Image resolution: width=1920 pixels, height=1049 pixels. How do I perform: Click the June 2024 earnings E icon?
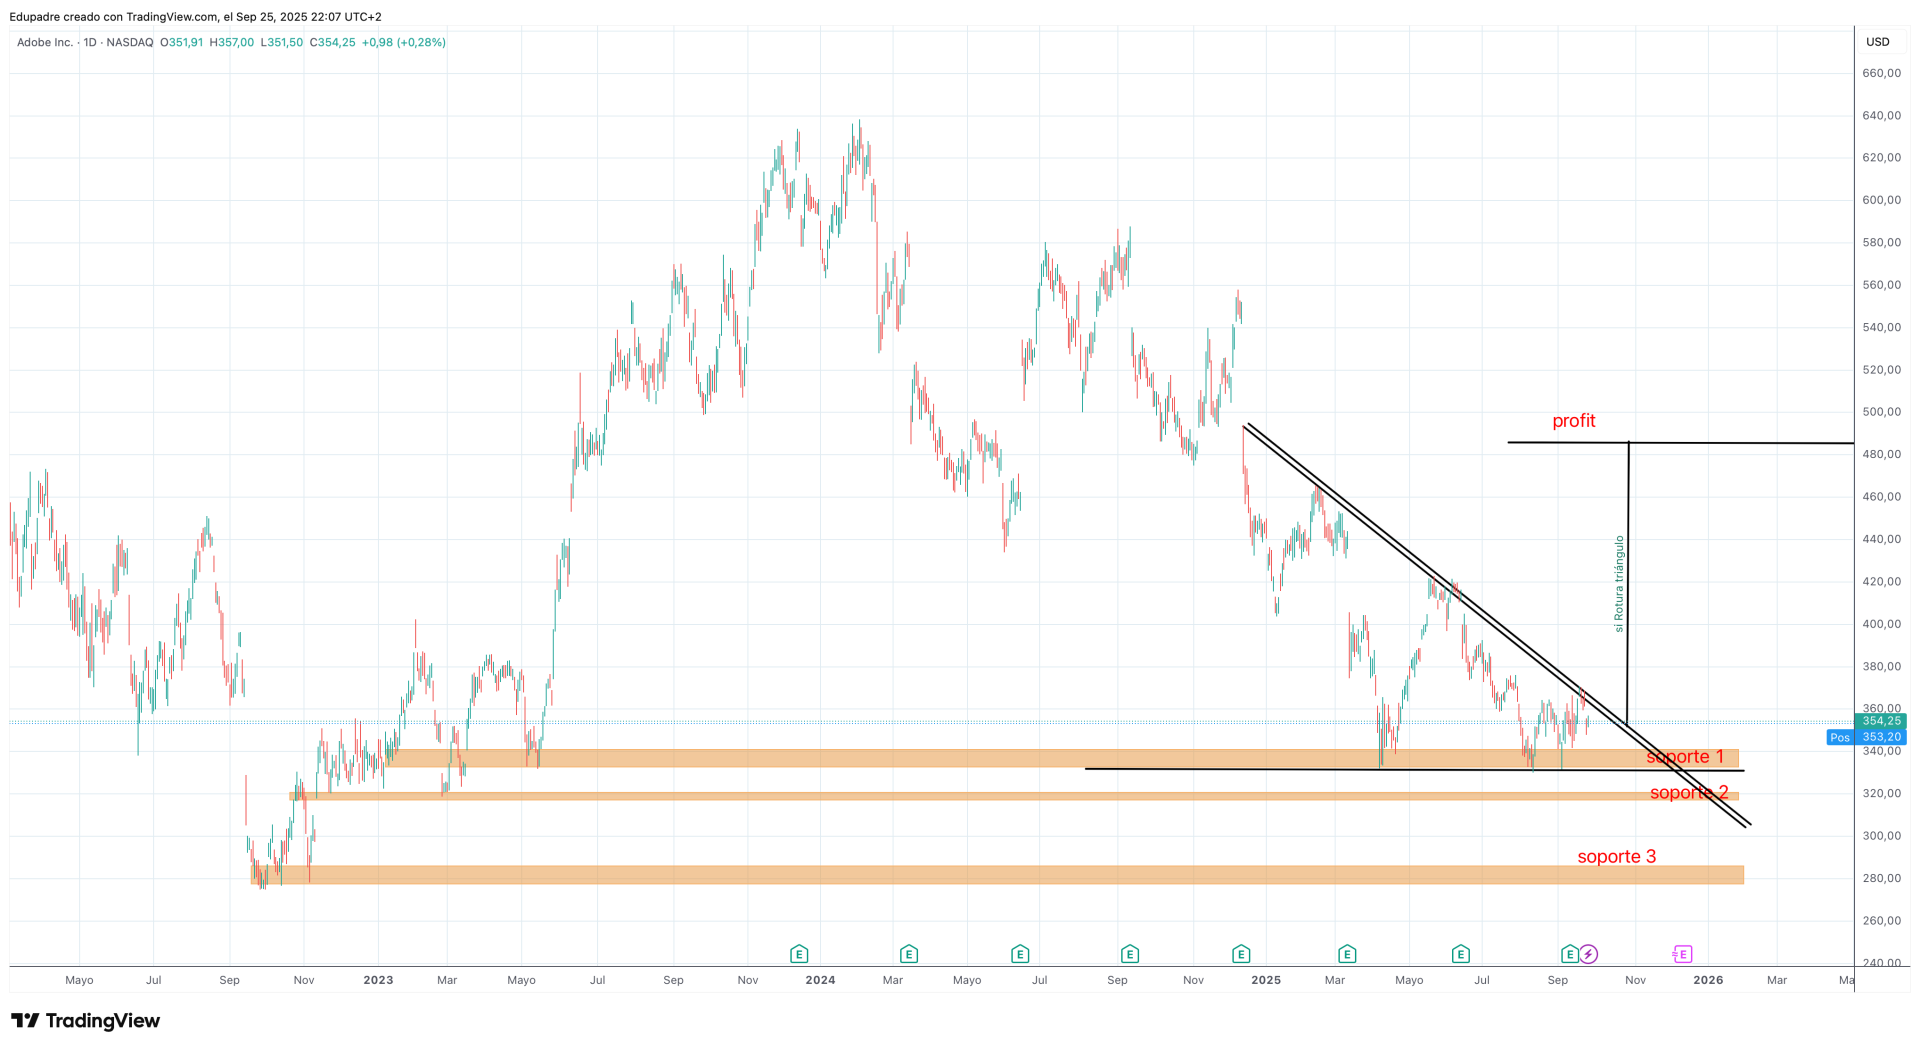click(1019, 954)
